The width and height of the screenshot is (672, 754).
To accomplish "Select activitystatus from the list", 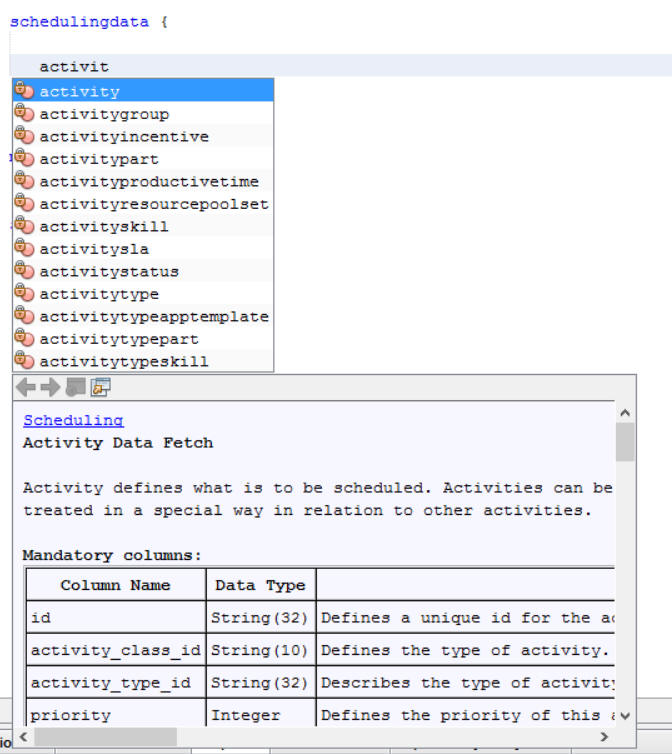I will coord(109,271).
